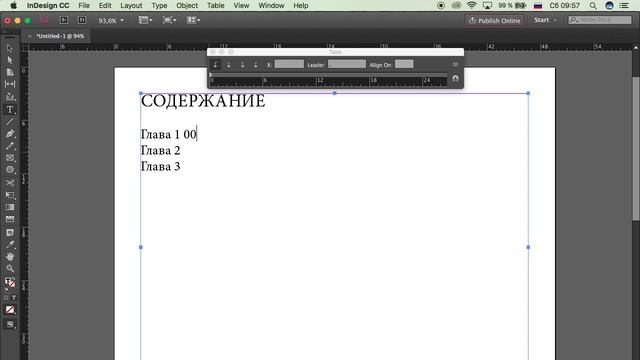The image size is (640, 360).
Task: Click the Leader input field
Action: 347,64
